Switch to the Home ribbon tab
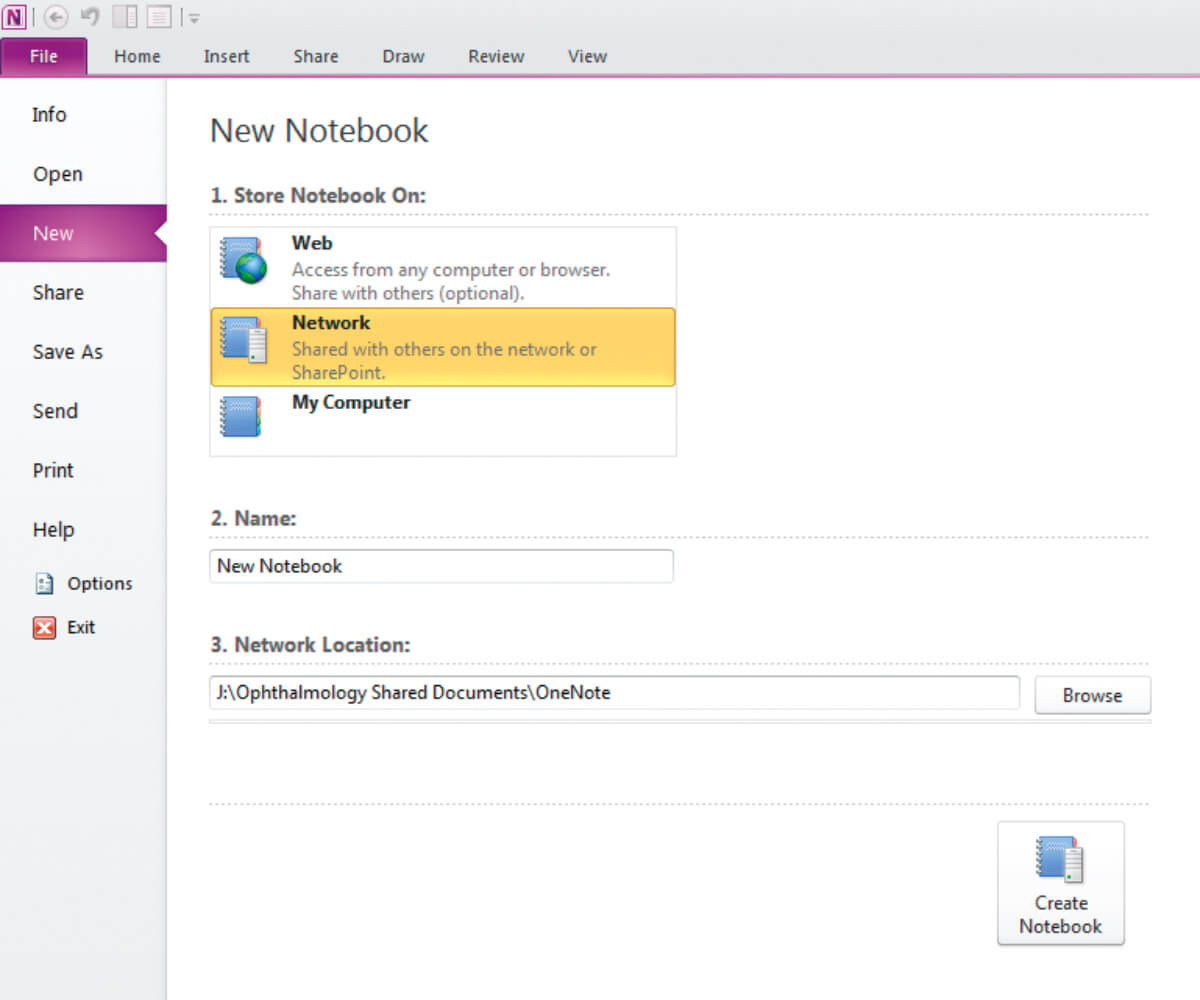The width and height of the screenshot is (1200, 1000). coord(137,57)
